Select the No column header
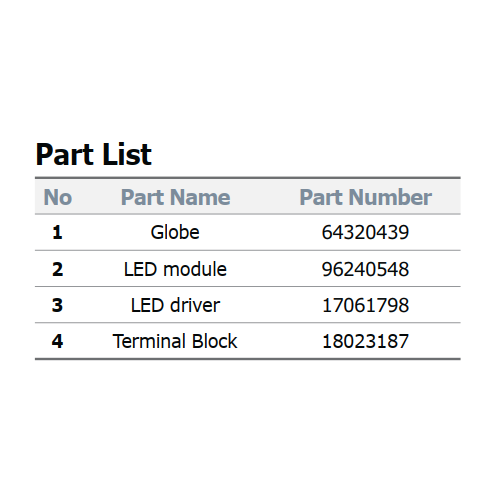This screenshot has width=500, height=500. click(x=58, y=197)
